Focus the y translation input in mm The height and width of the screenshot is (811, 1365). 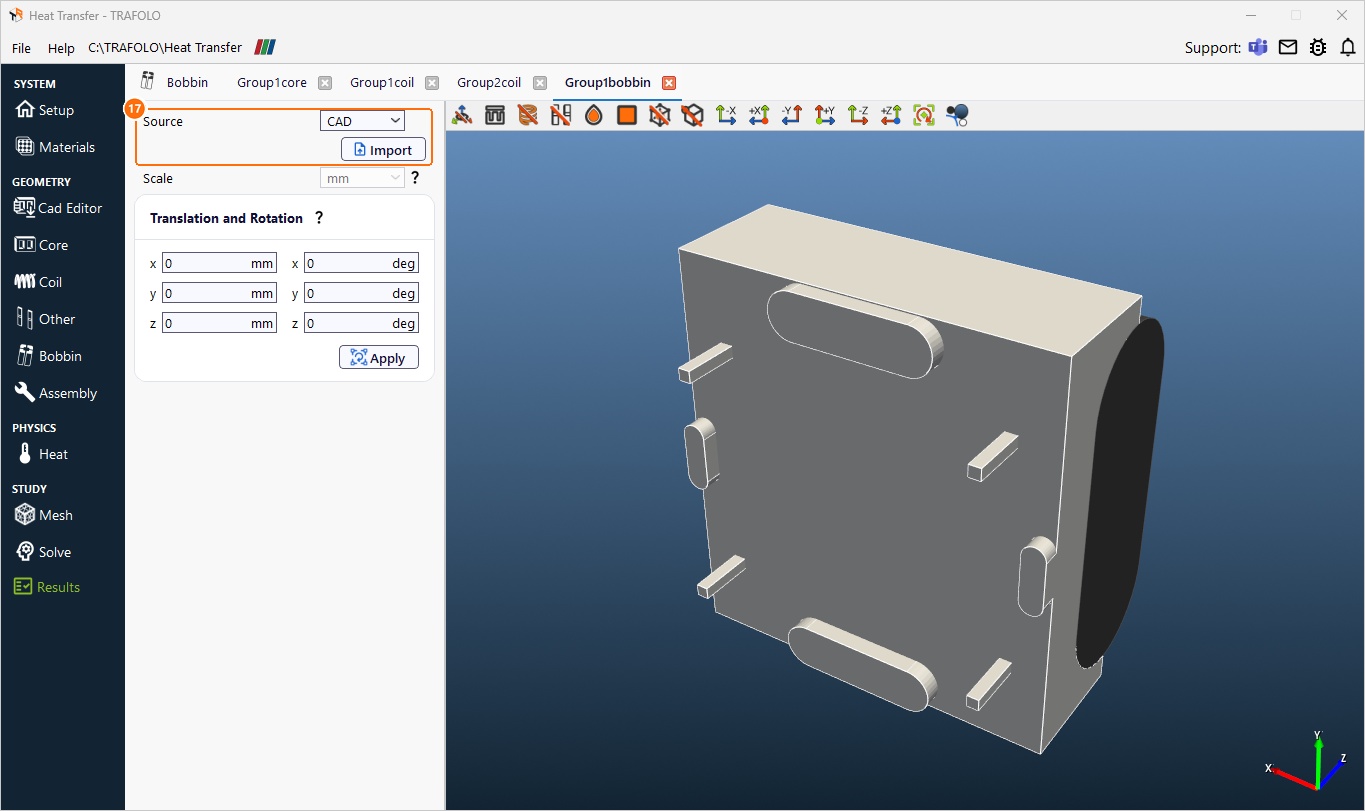(x=219, y=294)
